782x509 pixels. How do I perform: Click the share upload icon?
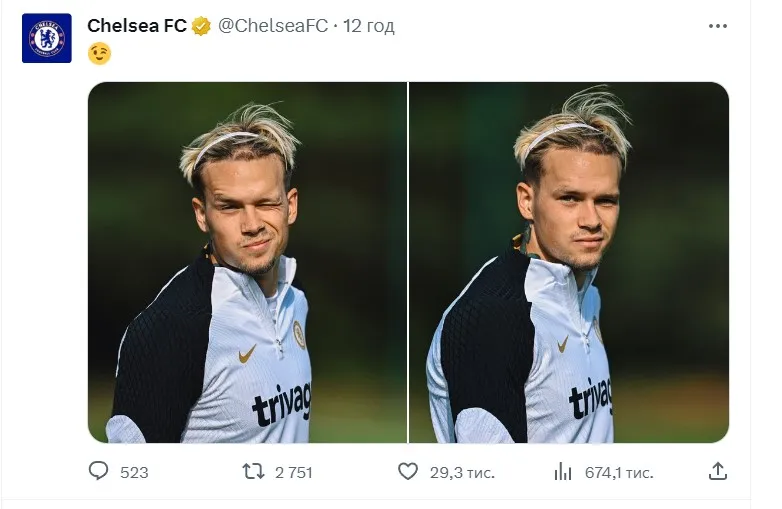coord(717,471)
